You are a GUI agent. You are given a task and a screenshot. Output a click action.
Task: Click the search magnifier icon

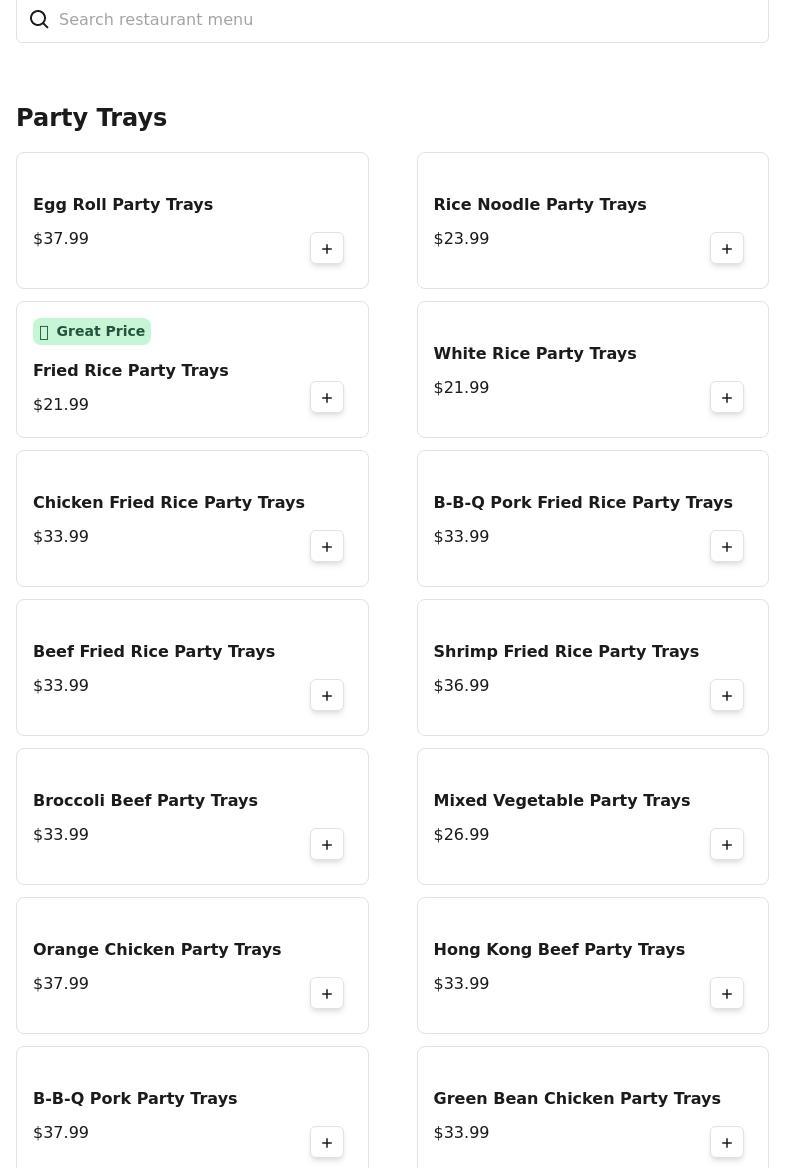point(39,20)
